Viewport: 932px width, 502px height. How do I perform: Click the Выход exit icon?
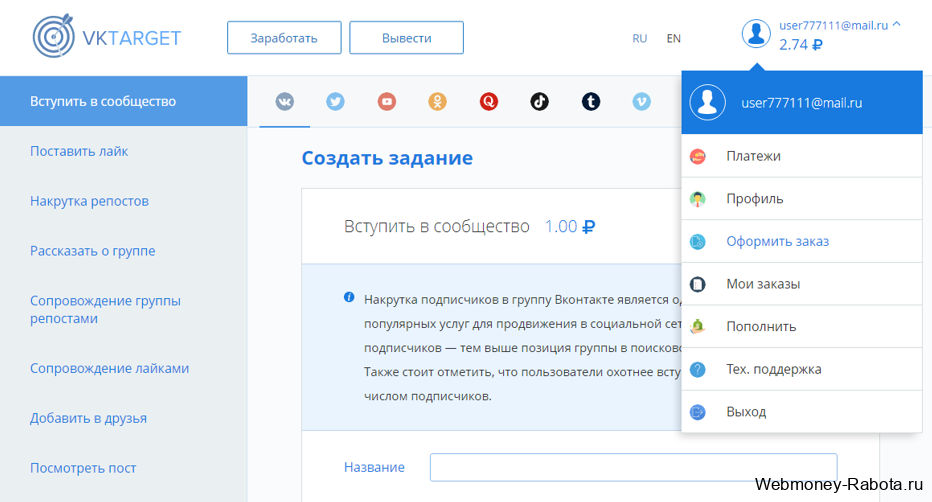click(x=698, y=412)
